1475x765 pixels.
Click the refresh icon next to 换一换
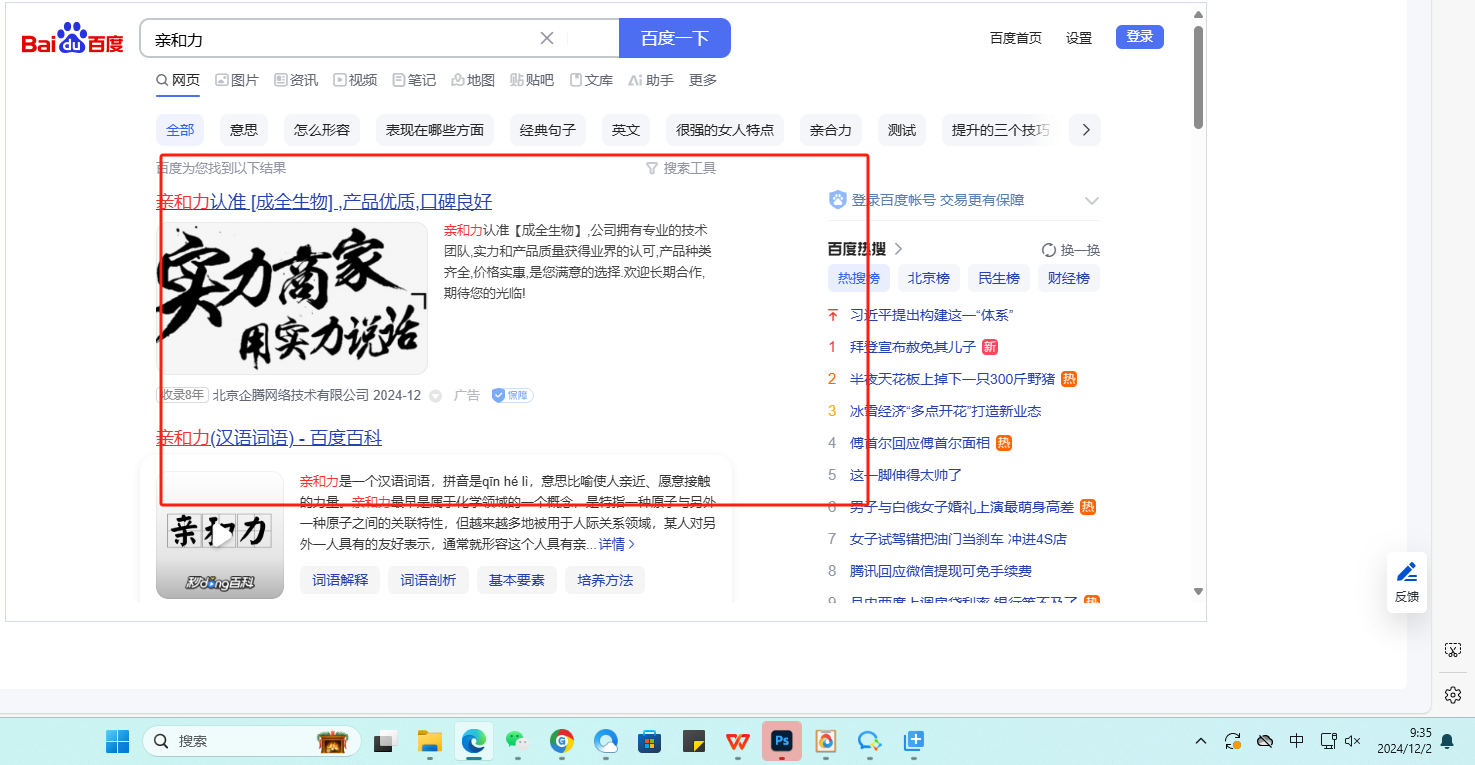pos(1048,250)
